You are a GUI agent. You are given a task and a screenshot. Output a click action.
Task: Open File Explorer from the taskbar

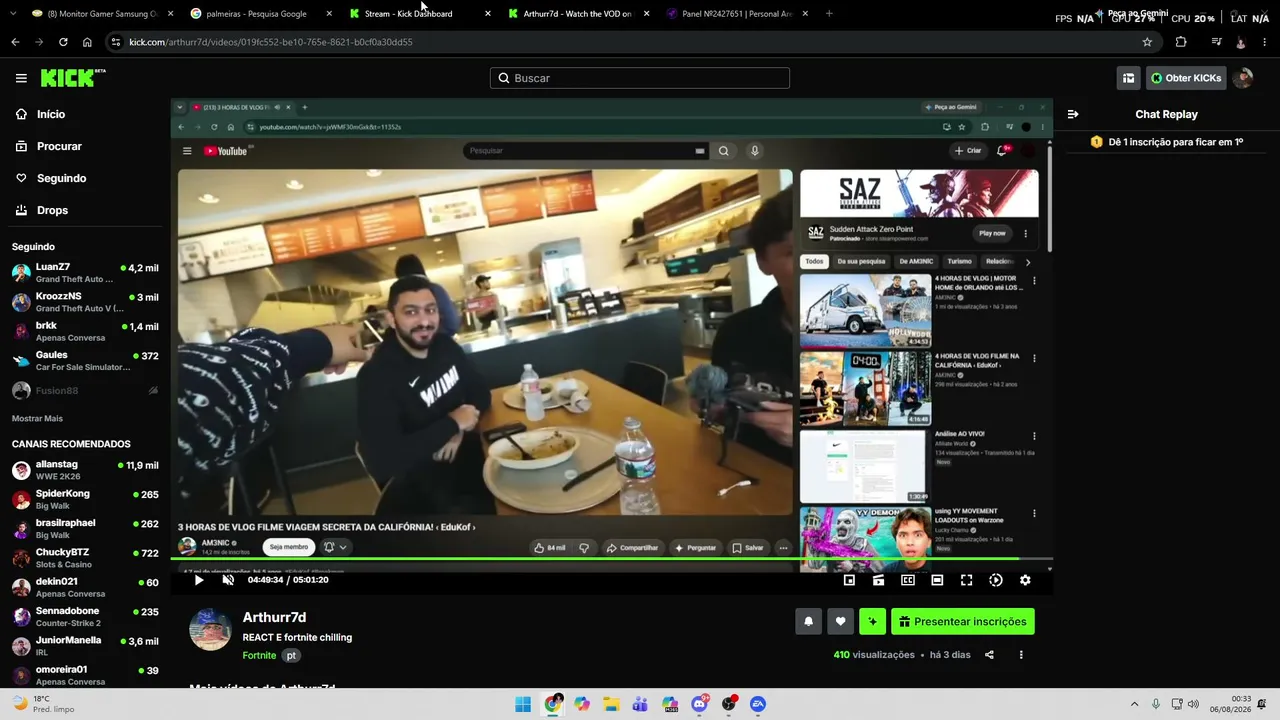click(x=611, y=704)
